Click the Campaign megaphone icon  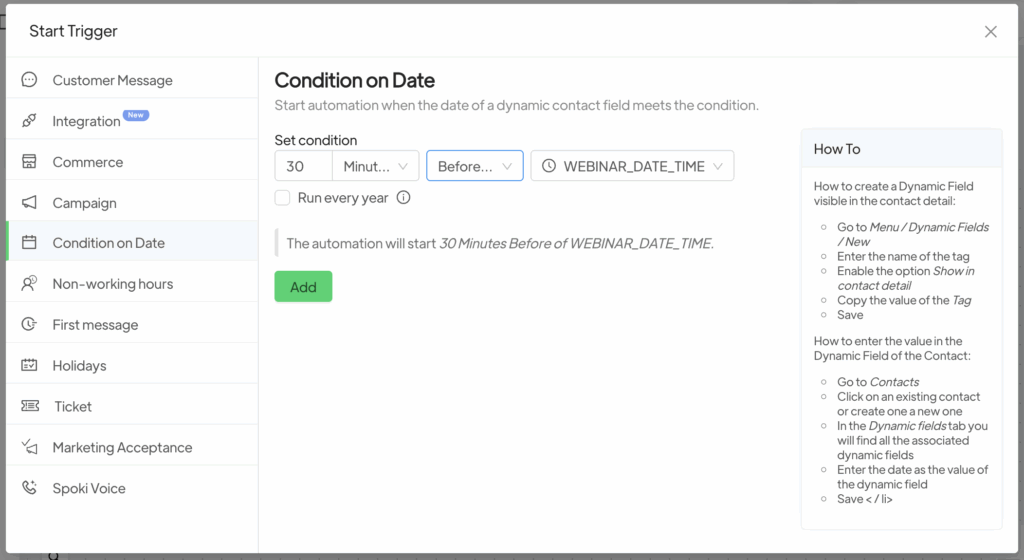coord(29,203)
